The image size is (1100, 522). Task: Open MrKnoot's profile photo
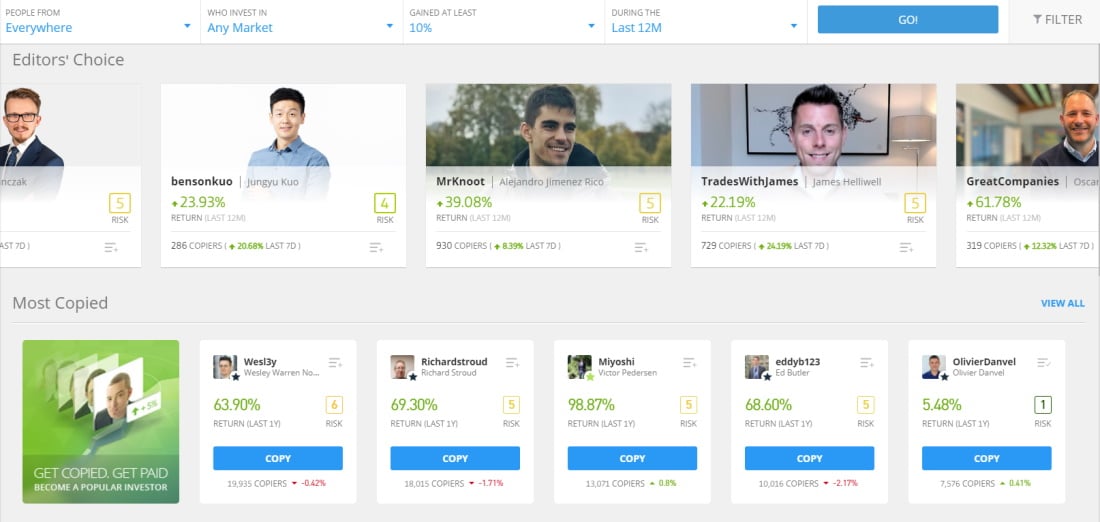pyautogui.click(x=549, y=125)
